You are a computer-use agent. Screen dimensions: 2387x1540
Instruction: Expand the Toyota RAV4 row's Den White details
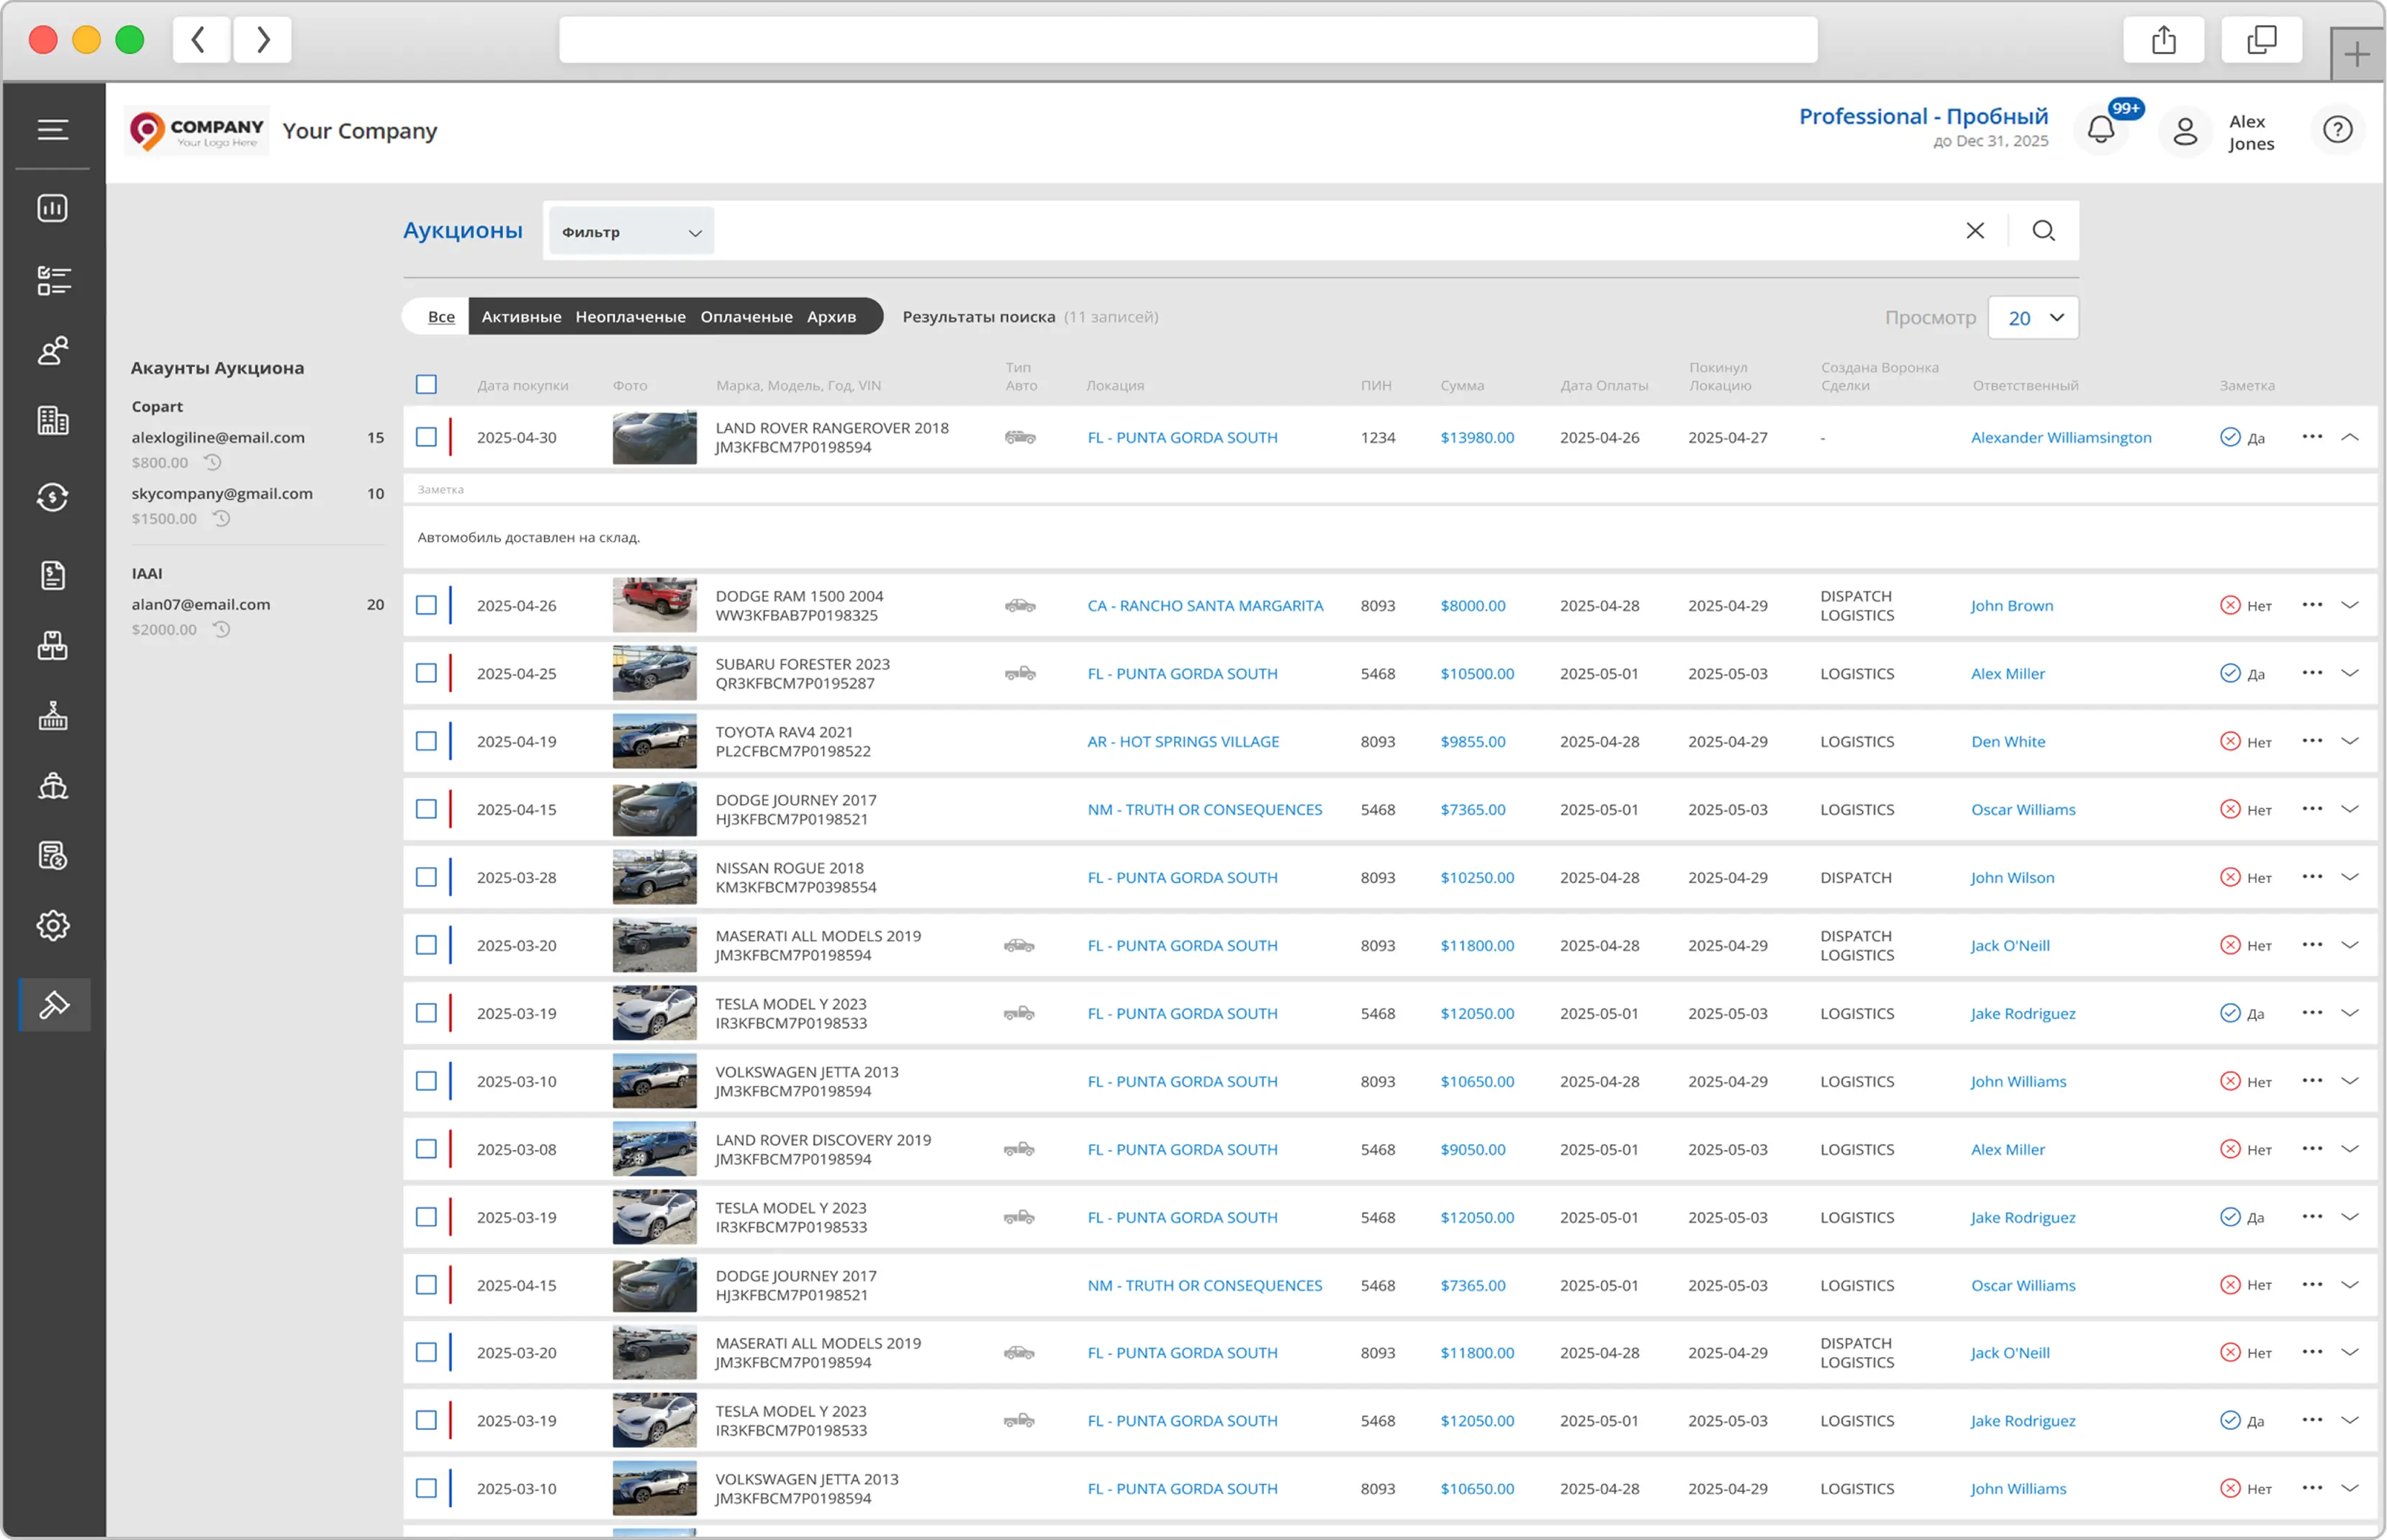(x=2351, y=741)
